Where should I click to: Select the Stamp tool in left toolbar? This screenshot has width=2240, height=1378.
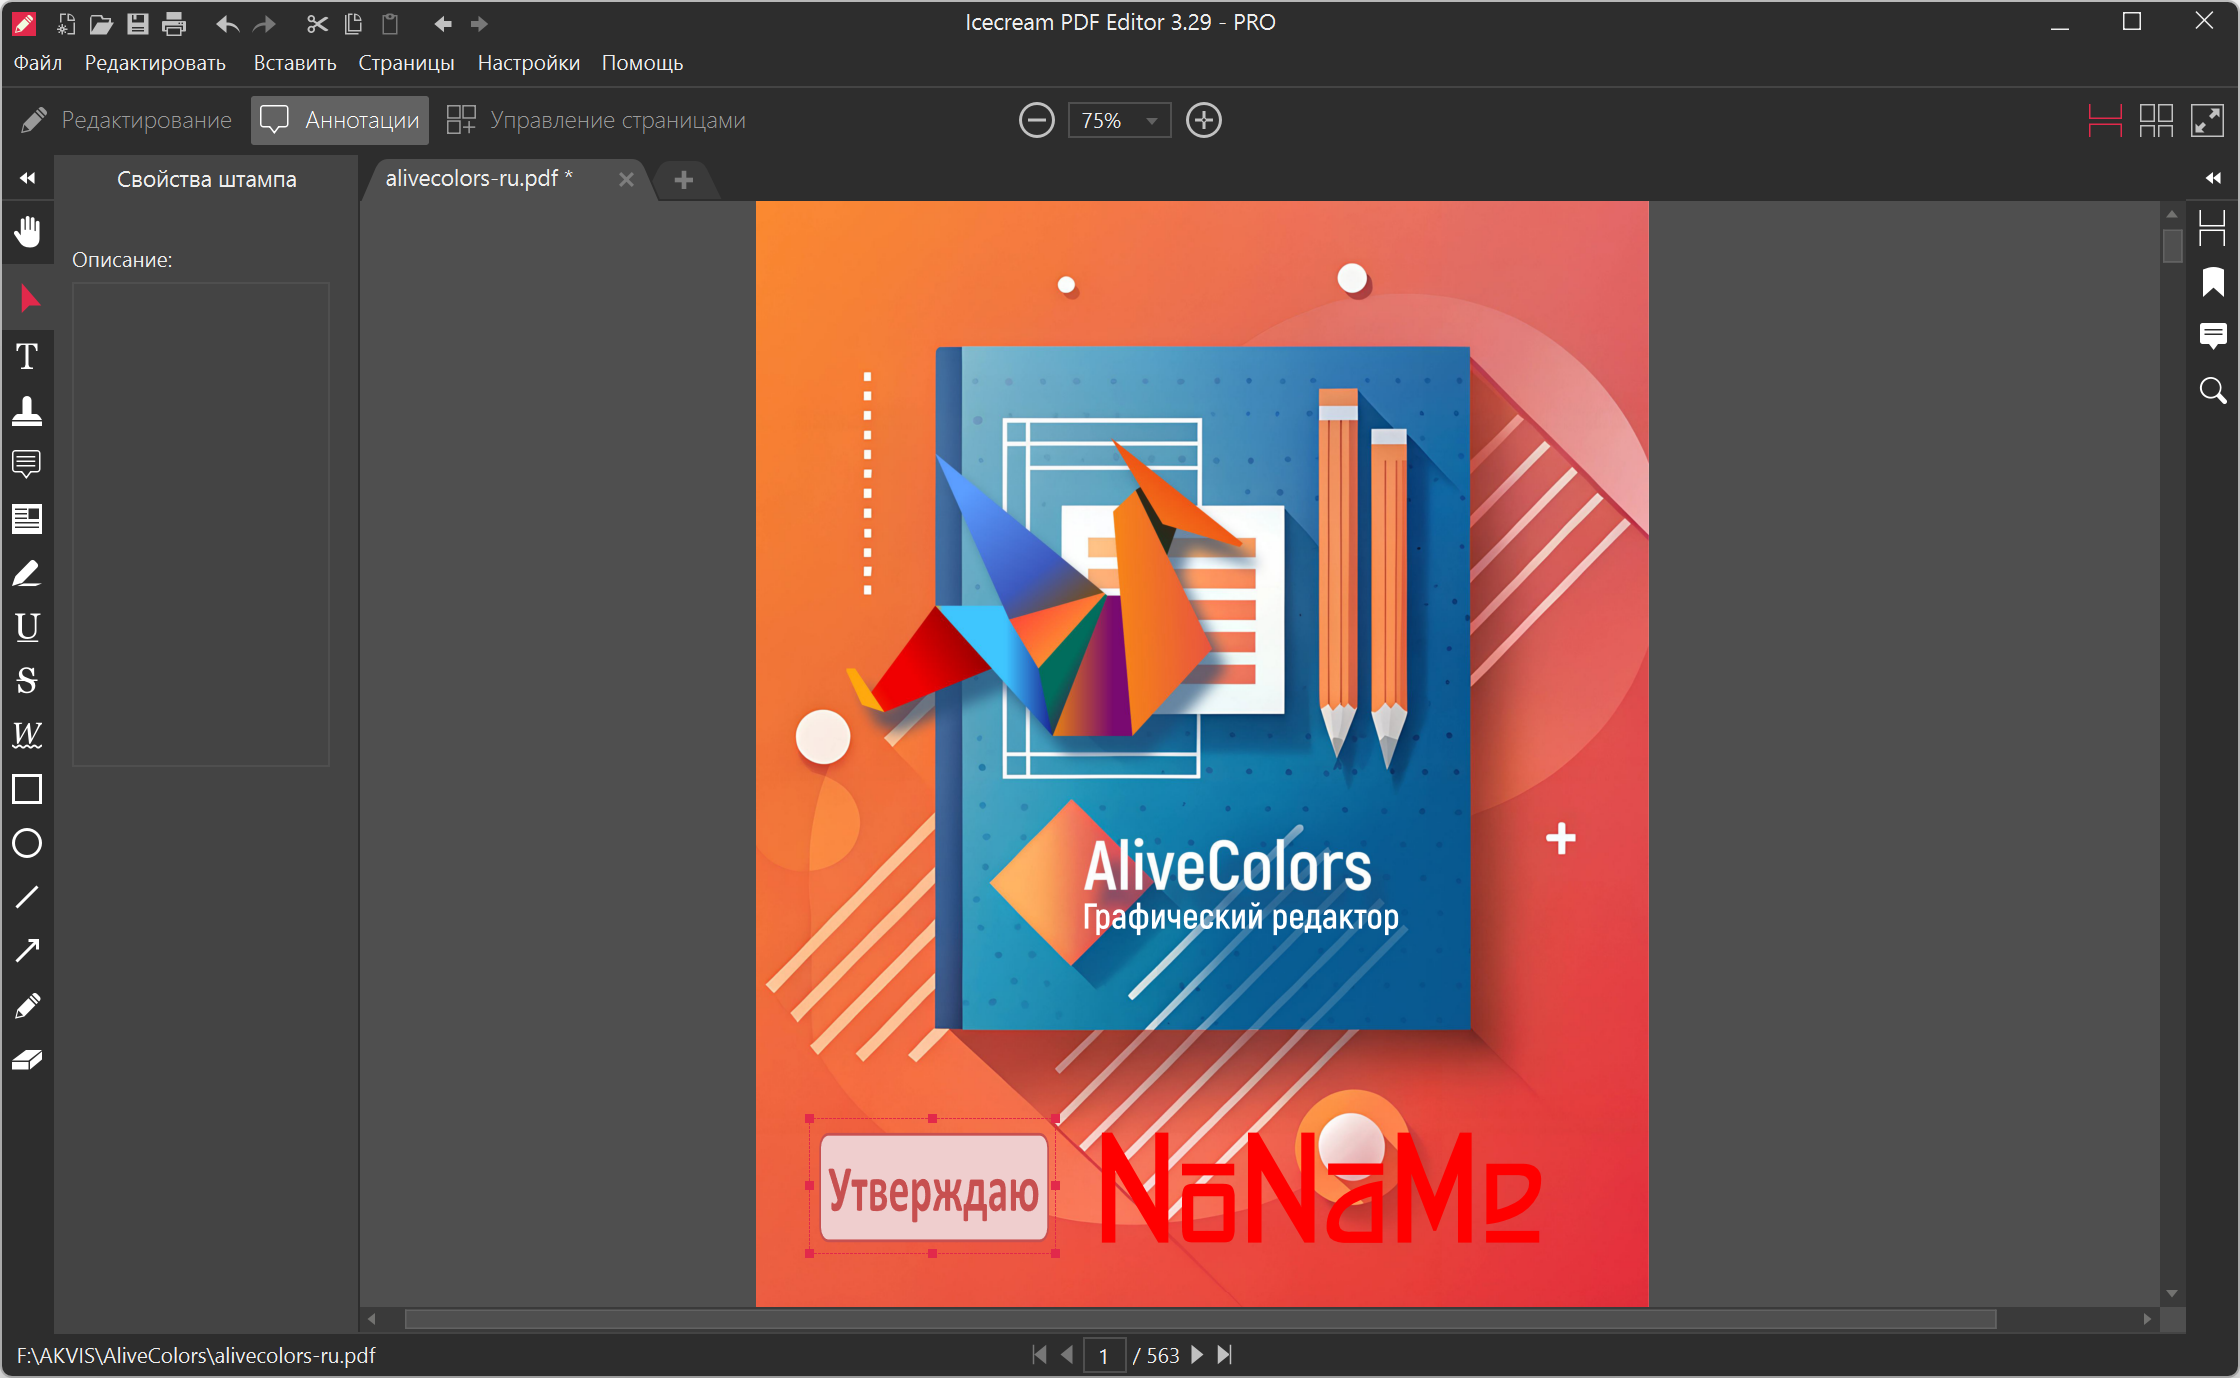pyautogui.click(x=27, y=411)
